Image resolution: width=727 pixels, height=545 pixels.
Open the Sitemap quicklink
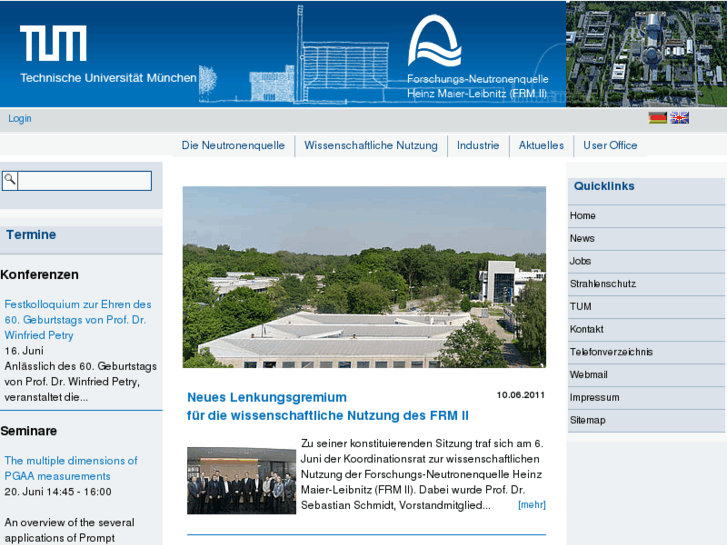(646, 420)
